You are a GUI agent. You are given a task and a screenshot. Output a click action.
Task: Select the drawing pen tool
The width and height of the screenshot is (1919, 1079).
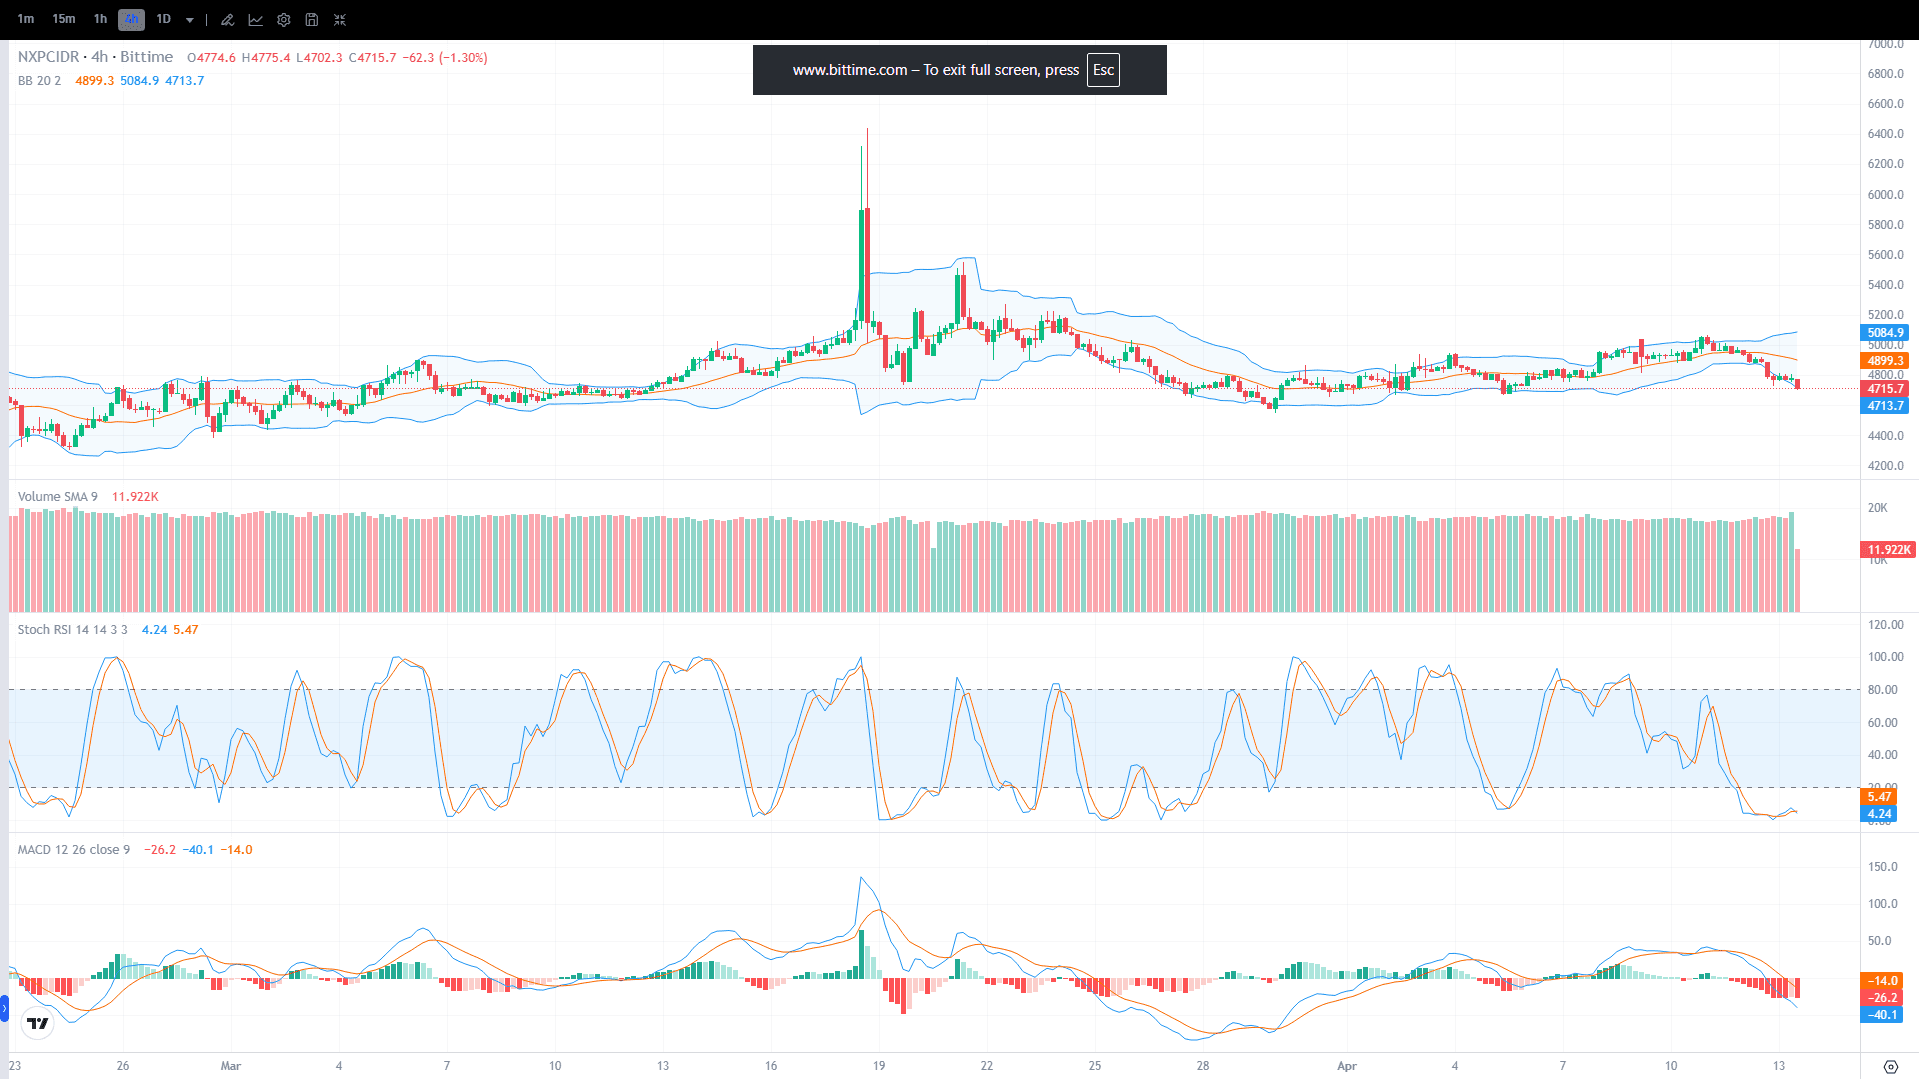(x=228, y=19)
